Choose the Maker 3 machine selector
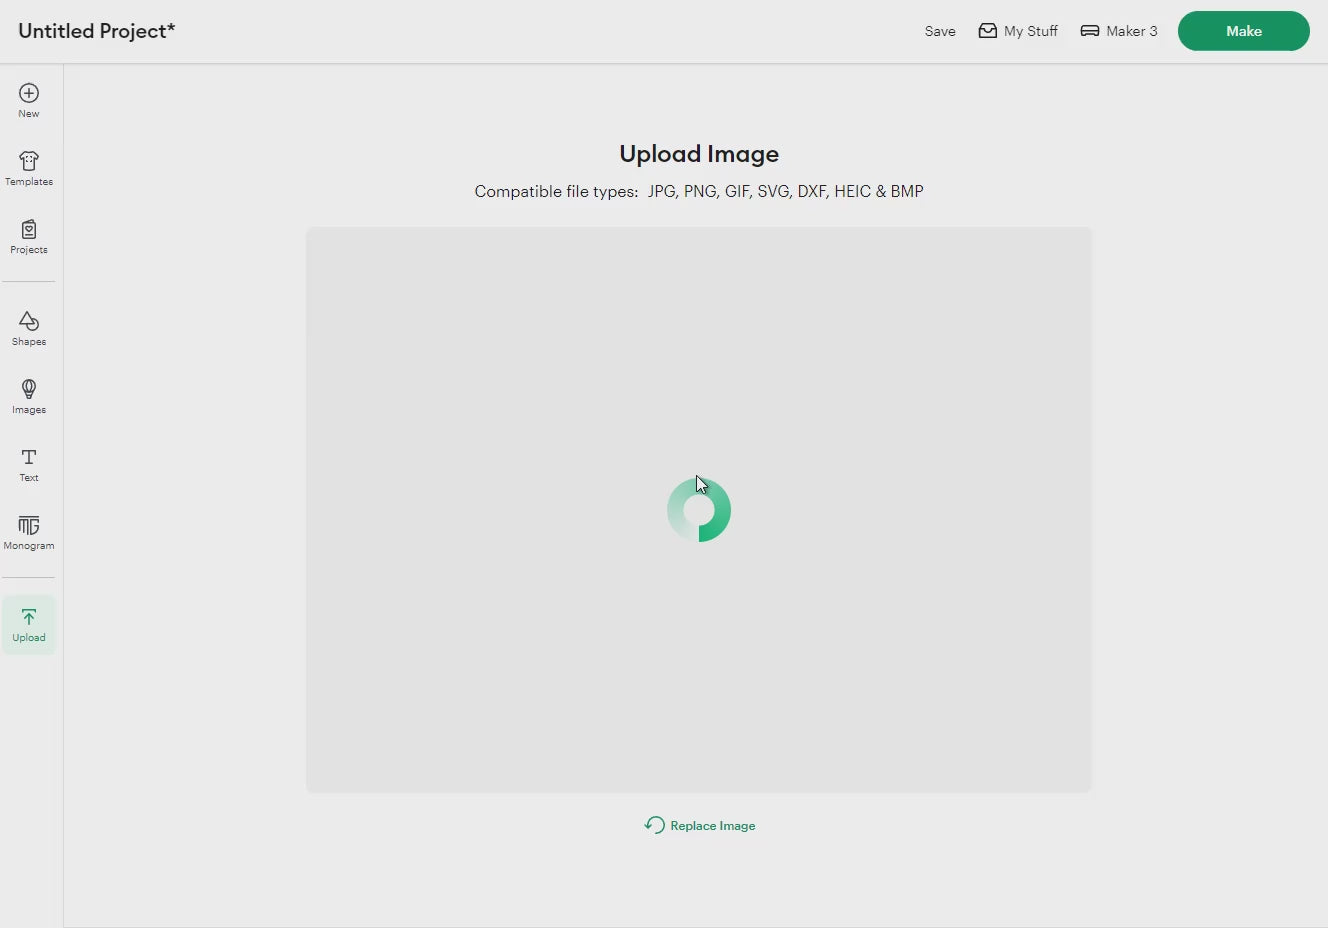The height and width of the screenshot is (928, 1328). click(1119, 31)
